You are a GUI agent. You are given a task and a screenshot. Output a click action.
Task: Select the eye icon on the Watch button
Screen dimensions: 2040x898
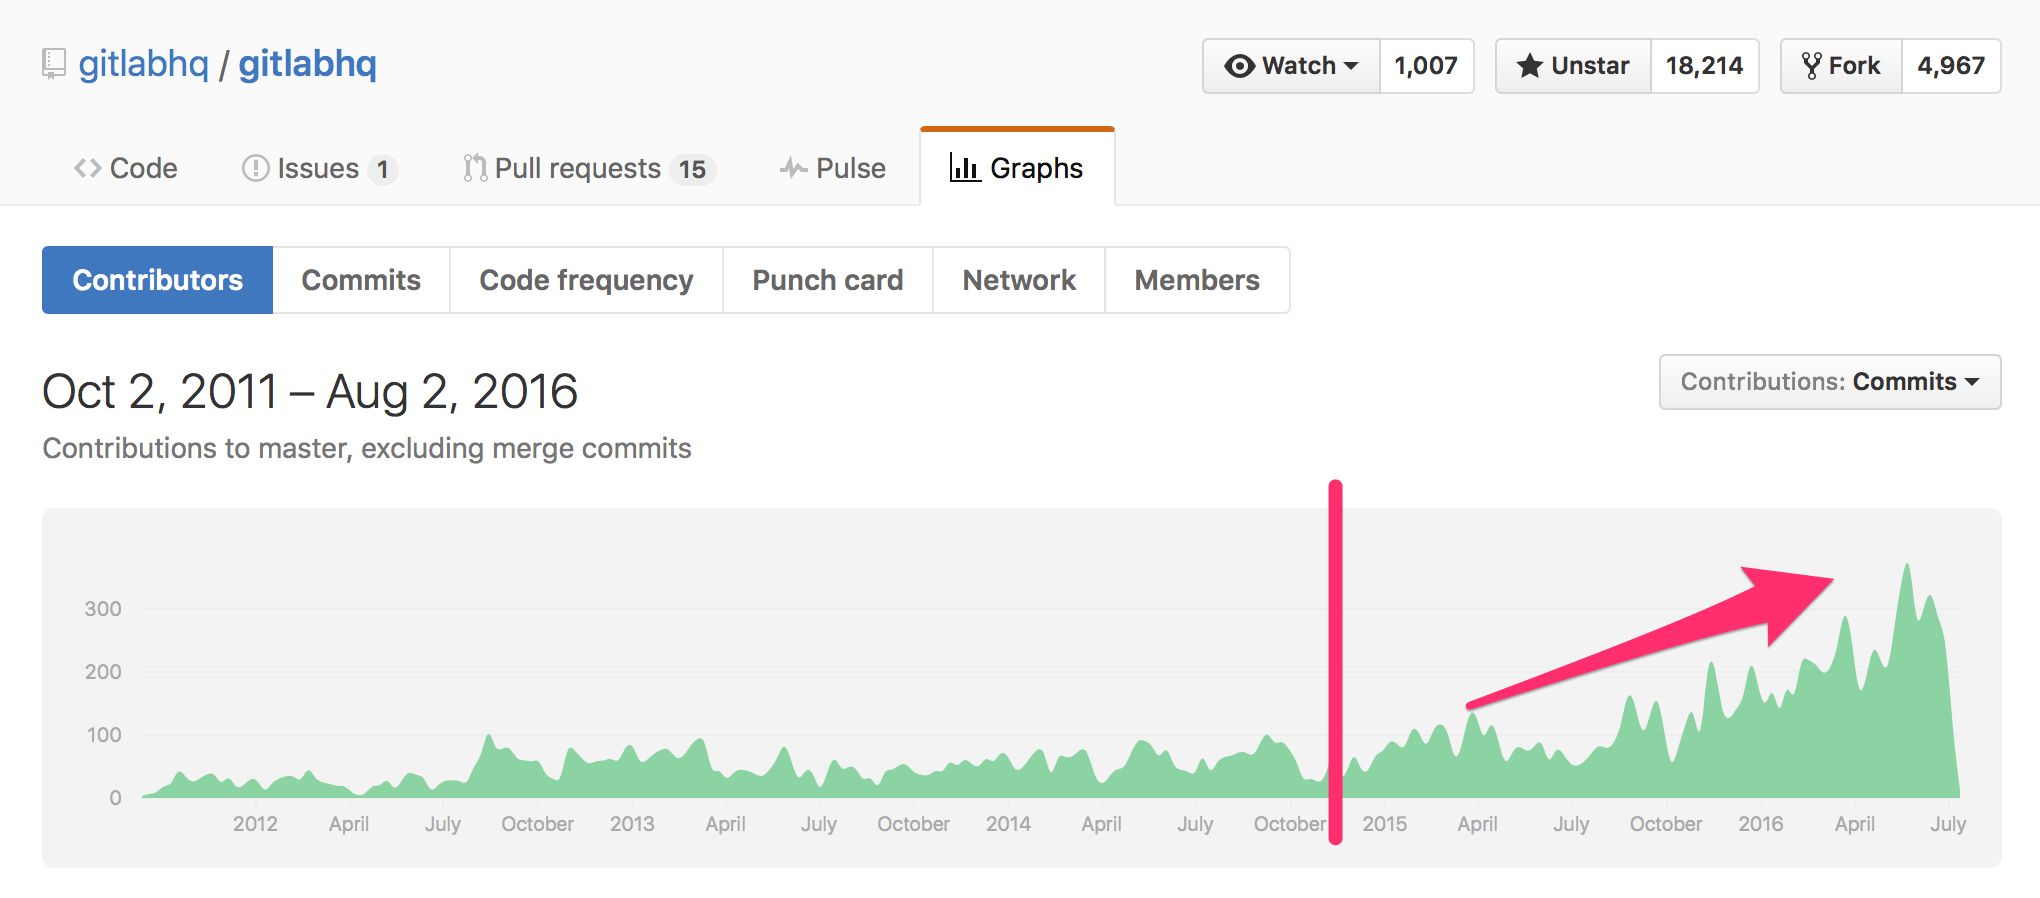pyautogui.click(x=1240, y=66)
